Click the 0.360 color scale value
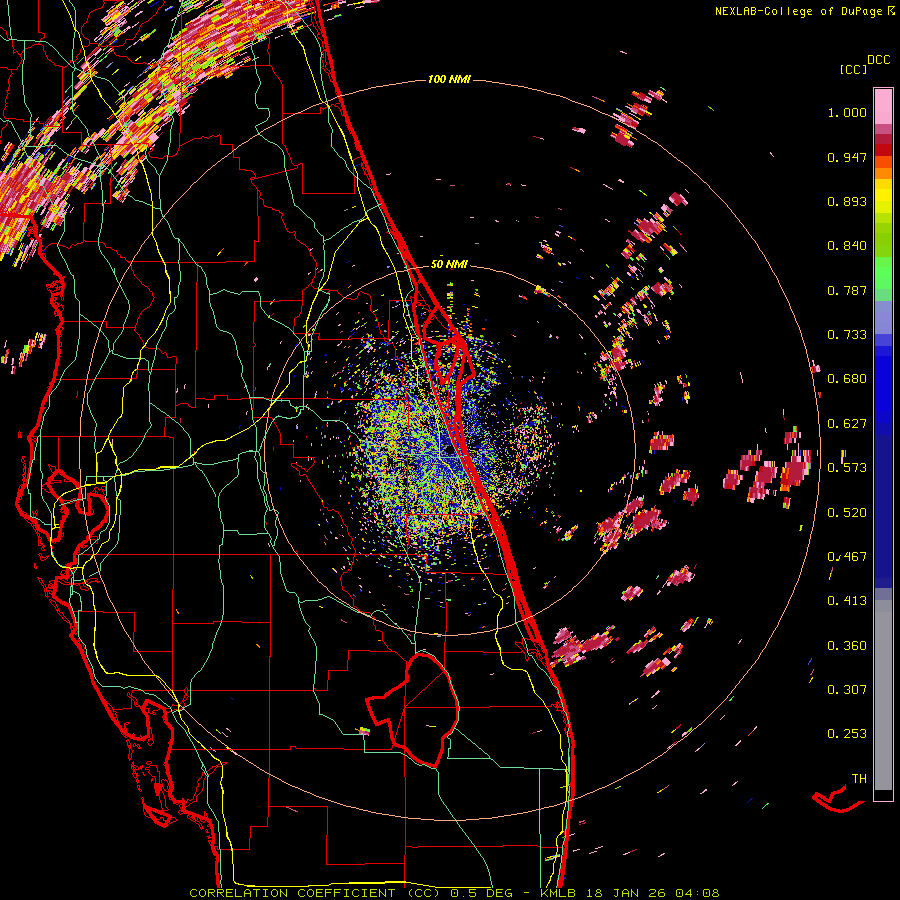The width and height of the screenshot is (900, 900). click(x=847, y=645)
